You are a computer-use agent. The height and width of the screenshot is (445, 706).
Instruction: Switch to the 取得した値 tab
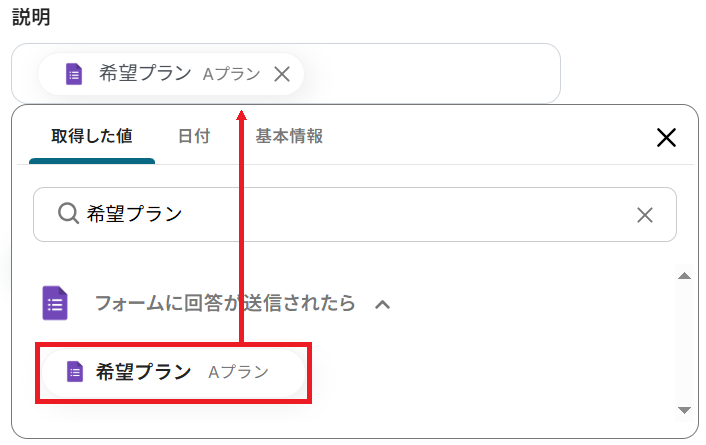(91, 137)
